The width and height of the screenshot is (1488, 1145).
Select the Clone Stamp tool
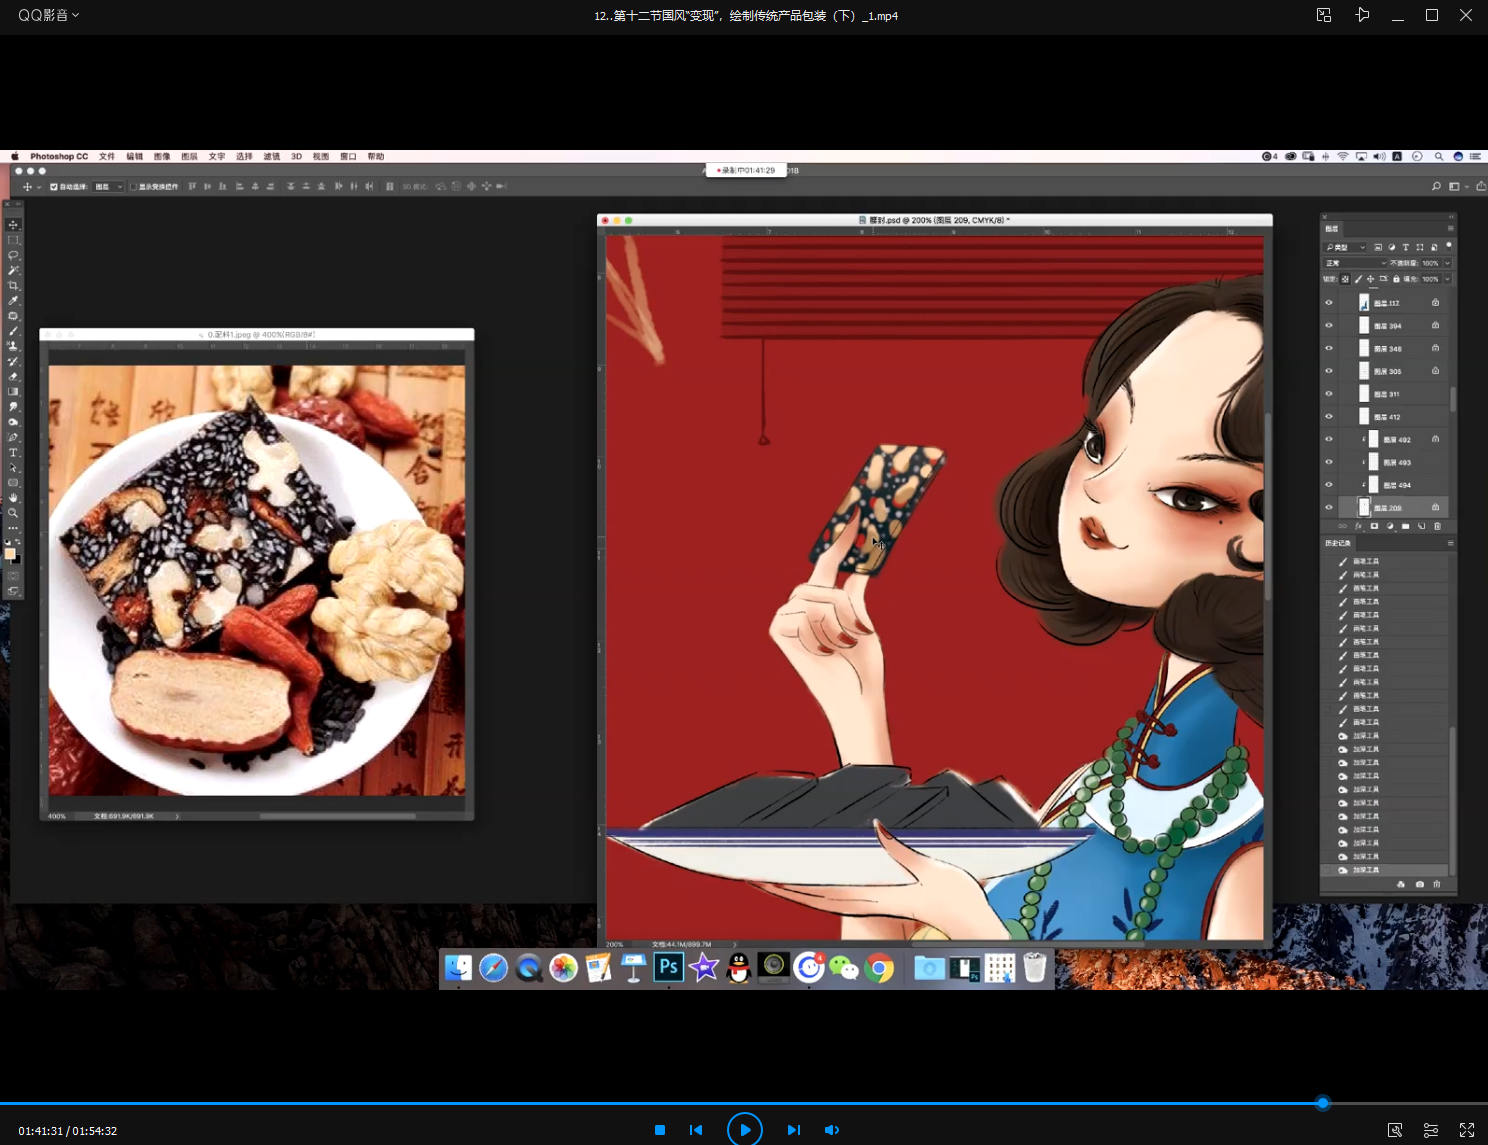coord(13,346)
